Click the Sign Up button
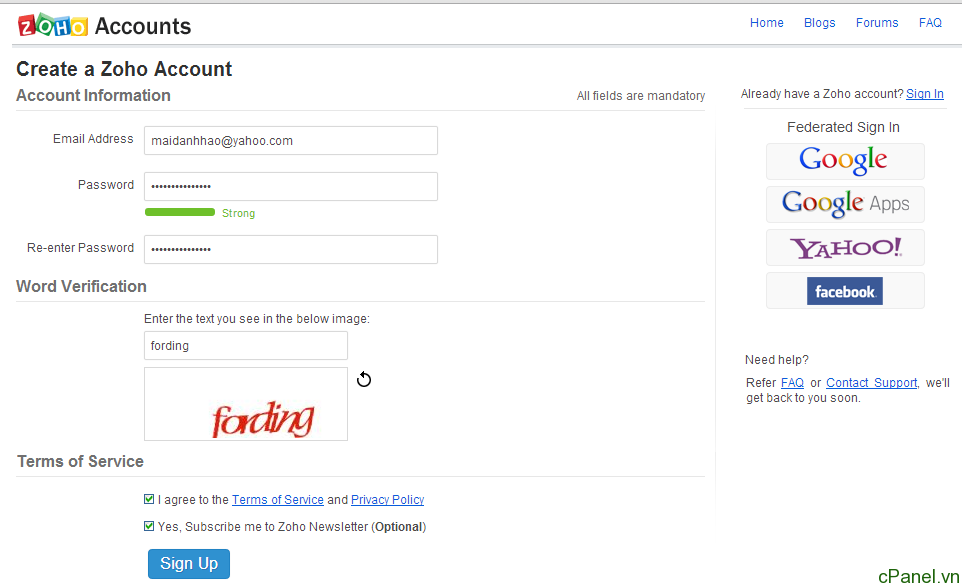Screen dimensions: 962x587 189,564
